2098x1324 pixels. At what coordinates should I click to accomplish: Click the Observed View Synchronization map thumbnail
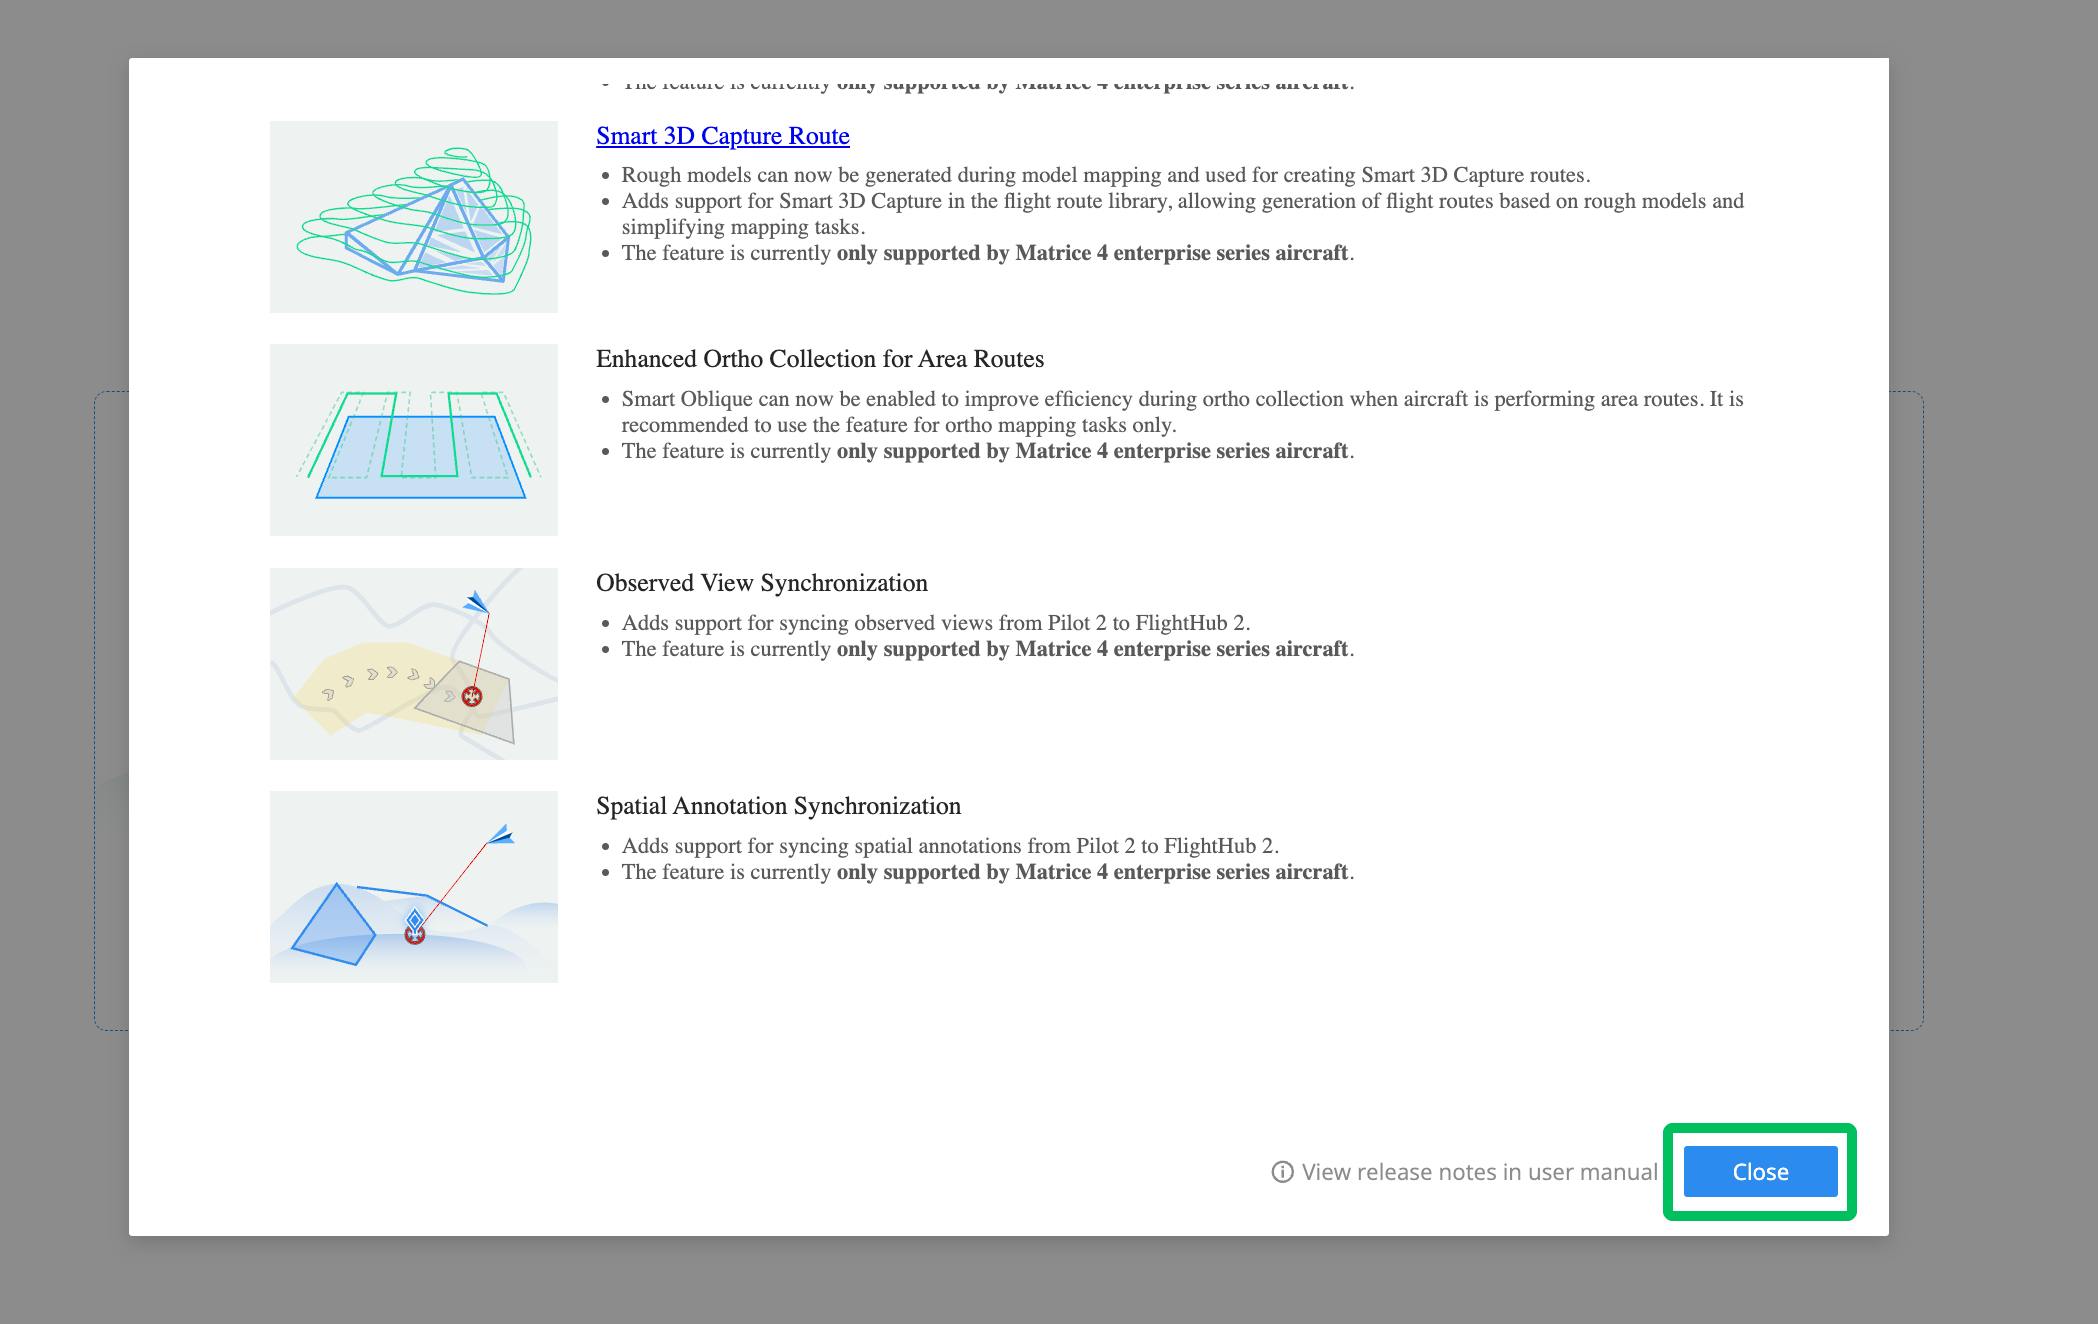tap(413, 663)
